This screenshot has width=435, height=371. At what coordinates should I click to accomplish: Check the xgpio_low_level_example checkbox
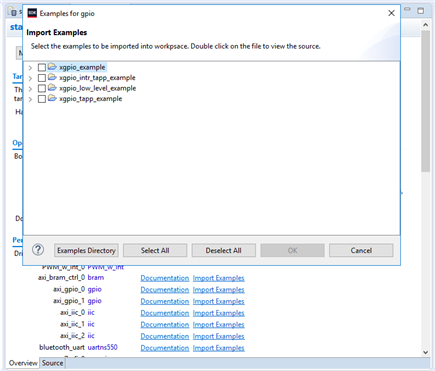[42, 88]
